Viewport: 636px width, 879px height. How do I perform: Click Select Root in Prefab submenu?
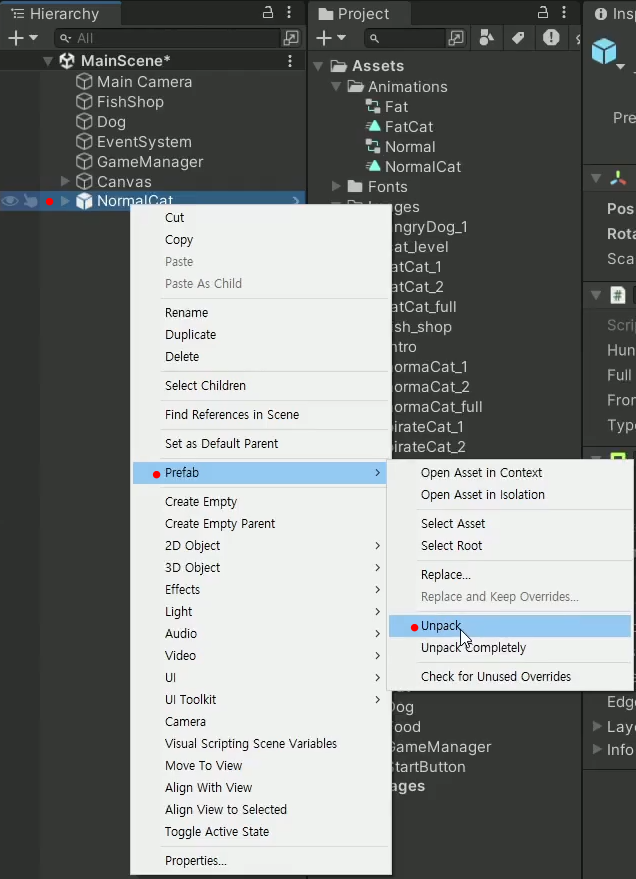click(x=510, y=545)
